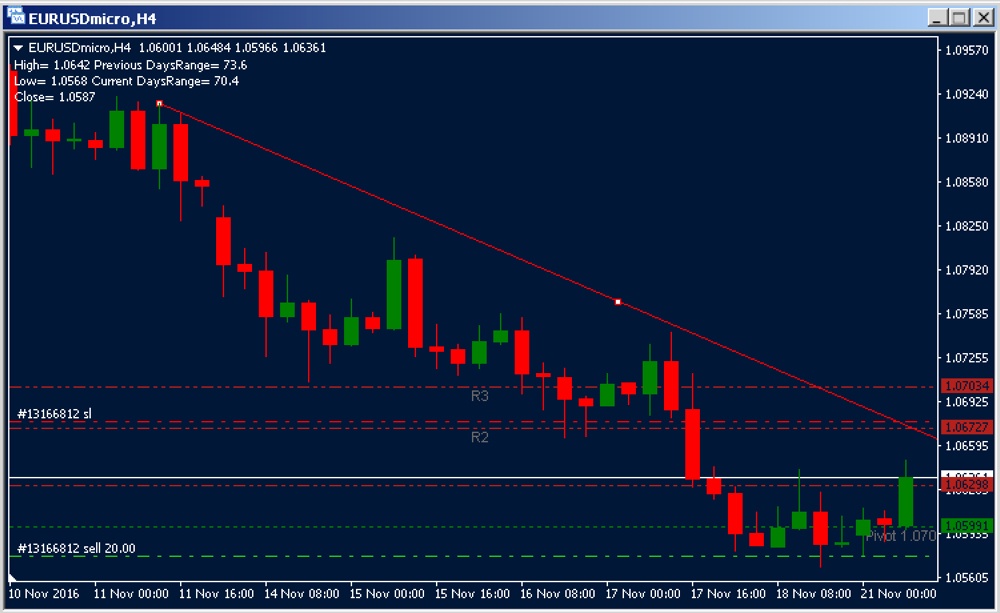The image size is (1000, 613).
Task: Click the 1.06727 red price tag
Action: click(x=966, y=426)
